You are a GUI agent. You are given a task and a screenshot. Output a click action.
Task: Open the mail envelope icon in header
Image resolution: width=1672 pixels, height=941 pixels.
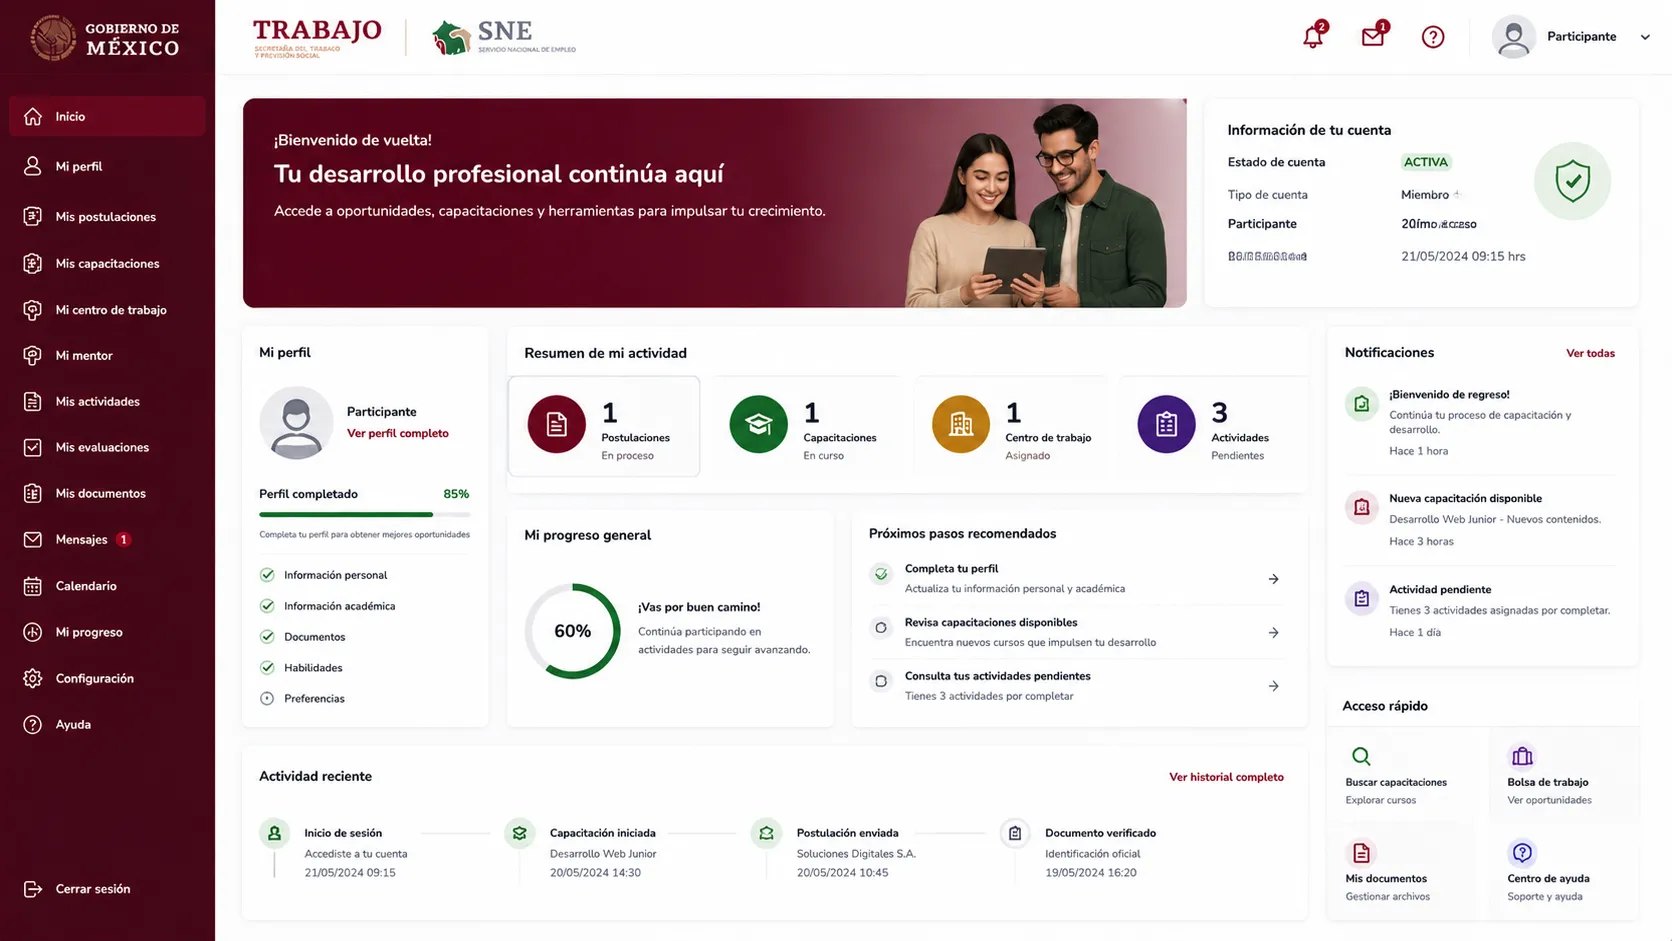click(1373, 37)
